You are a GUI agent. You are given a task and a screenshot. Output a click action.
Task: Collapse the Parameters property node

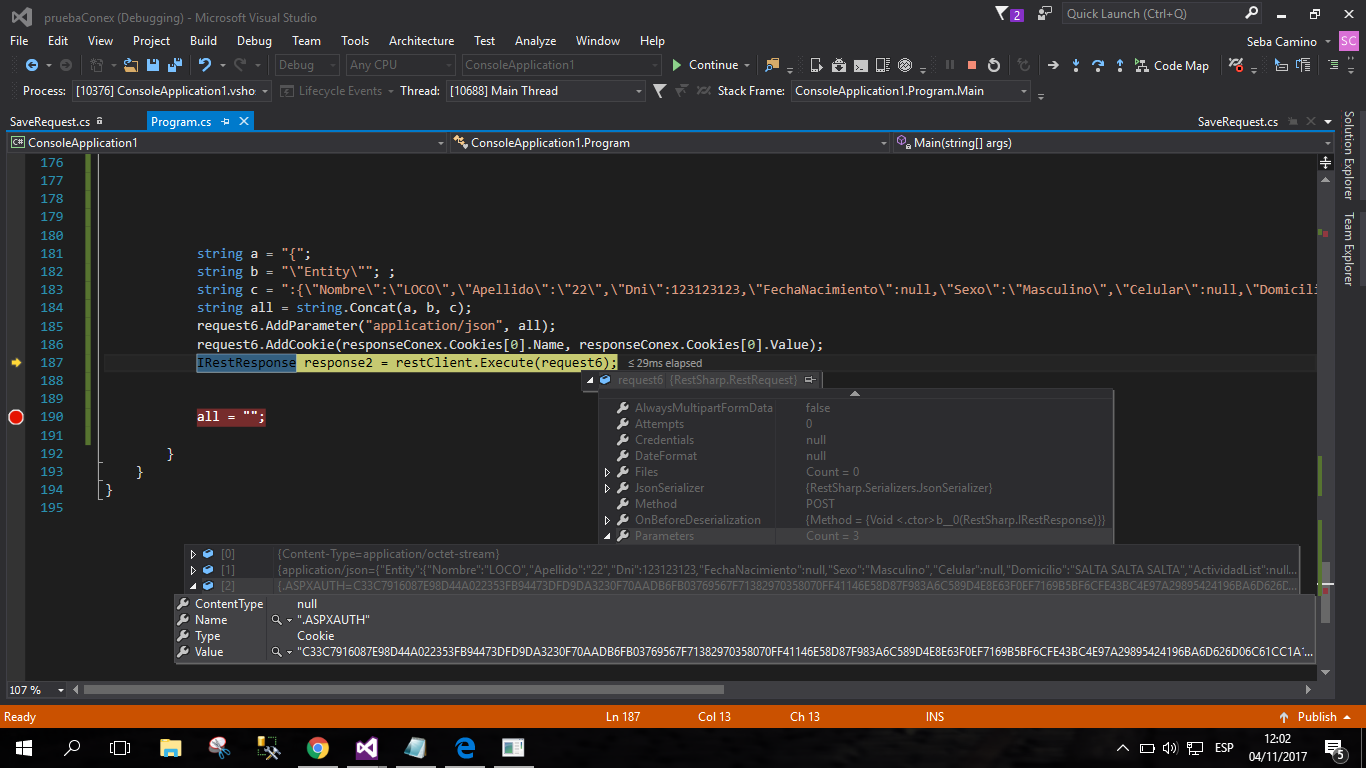[x=607, y=536]
